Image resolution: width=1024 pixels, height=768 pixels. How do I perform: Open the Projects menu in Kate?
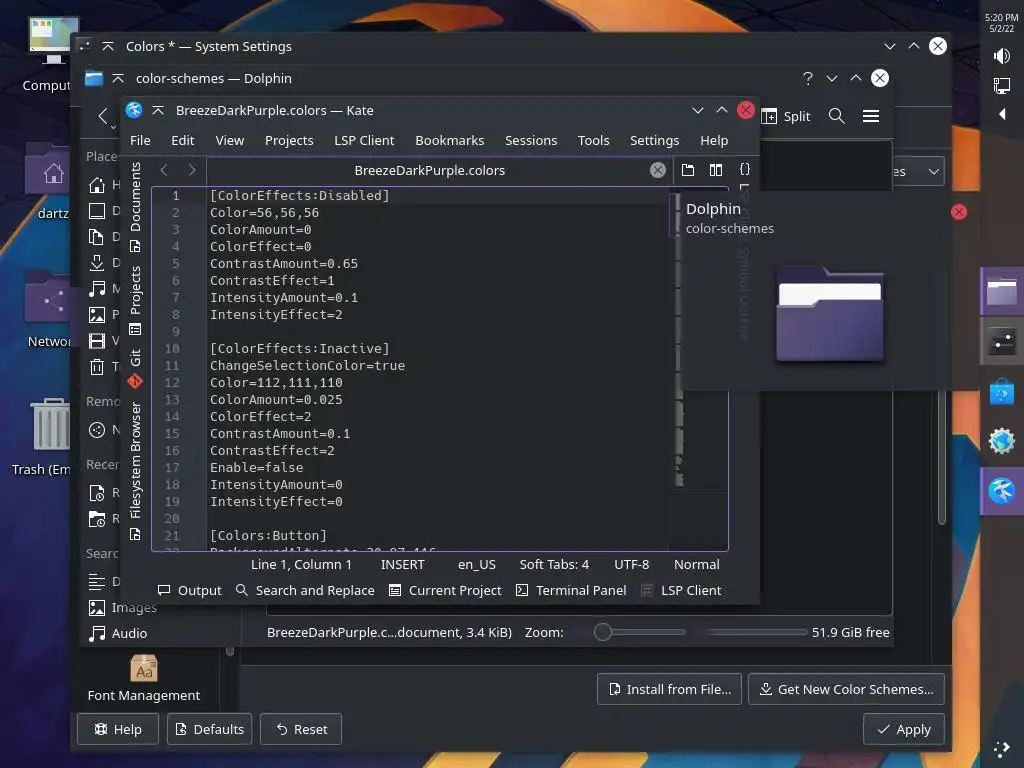[289, 140]
